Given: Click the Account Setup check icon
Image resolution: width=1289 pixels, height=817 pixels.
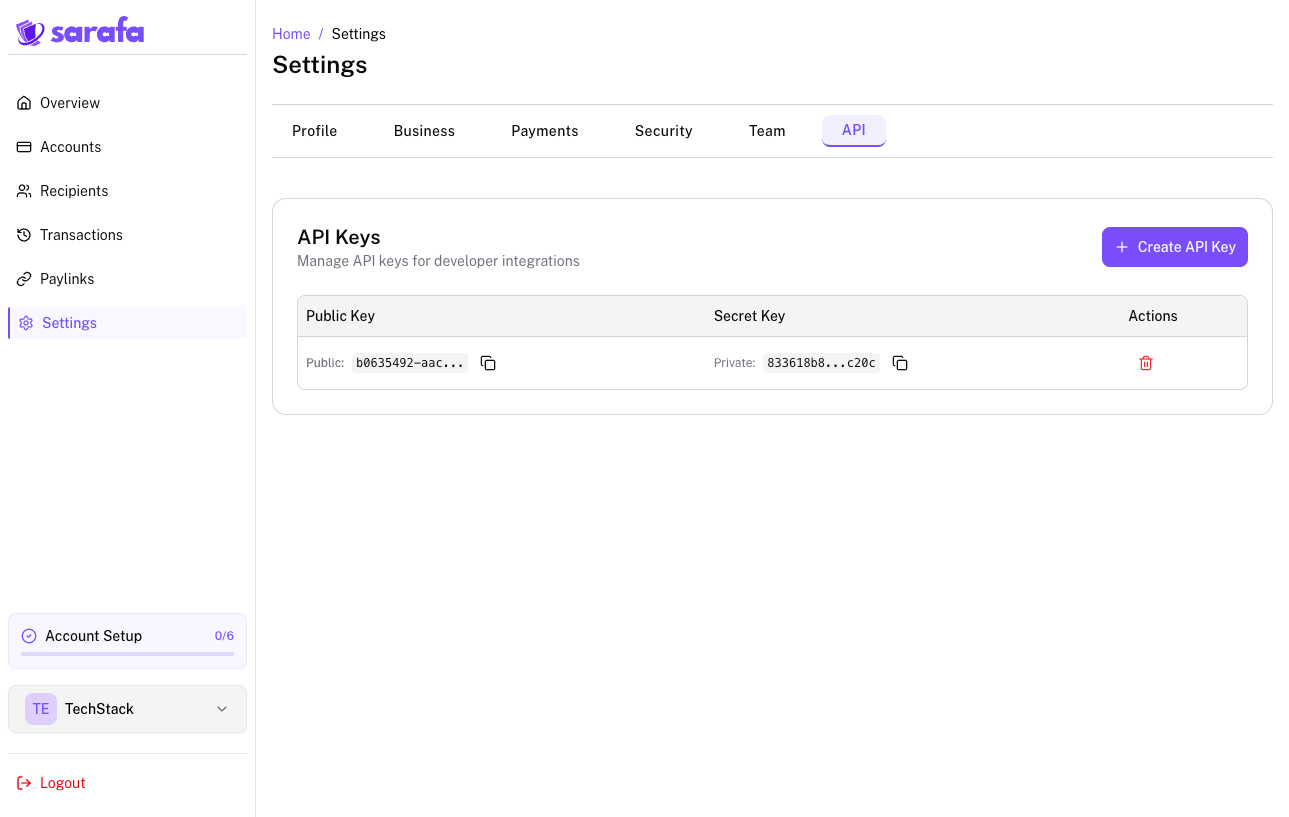Looking at the screenshot, I should click(x=29, y=636).
